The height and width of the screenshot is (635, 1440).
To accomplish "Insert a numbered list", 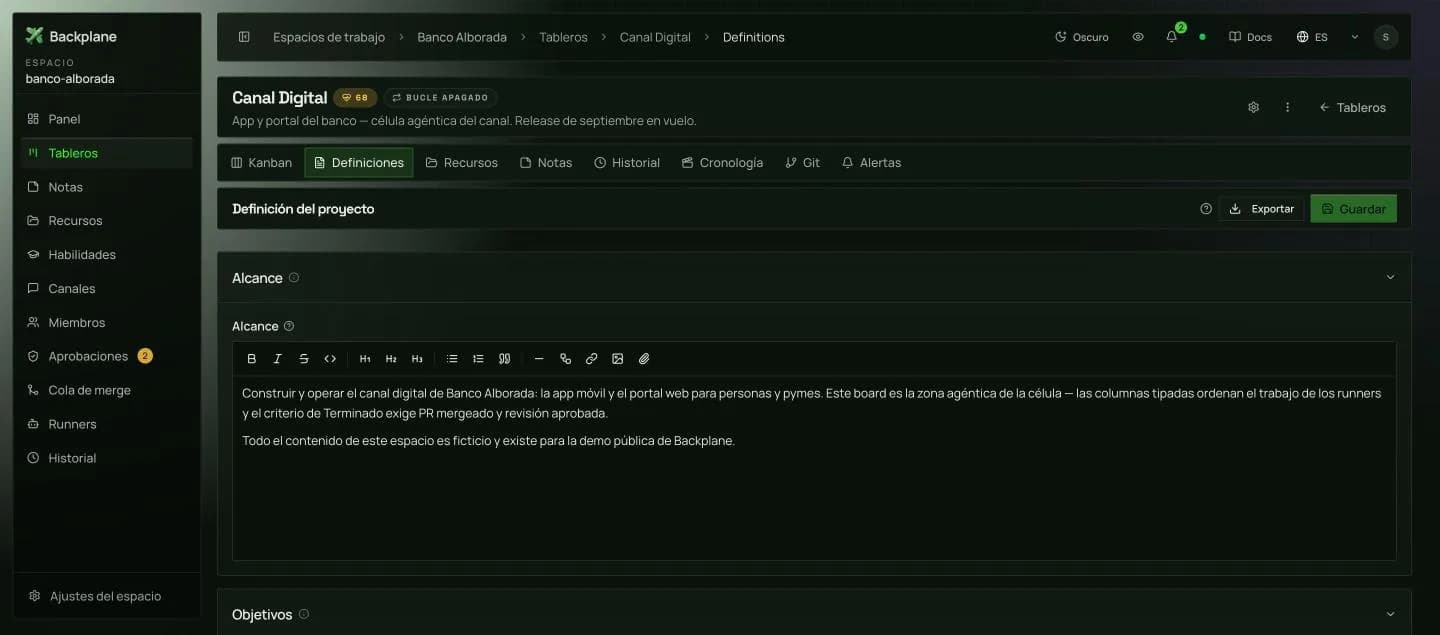I will point(478,359).
